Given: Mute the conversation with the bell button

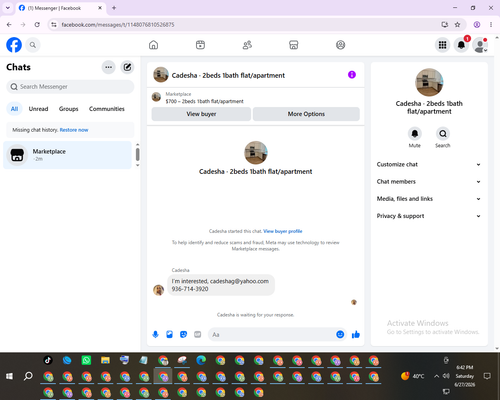Looking at the screenshot, I should click(x=415, y=134).
